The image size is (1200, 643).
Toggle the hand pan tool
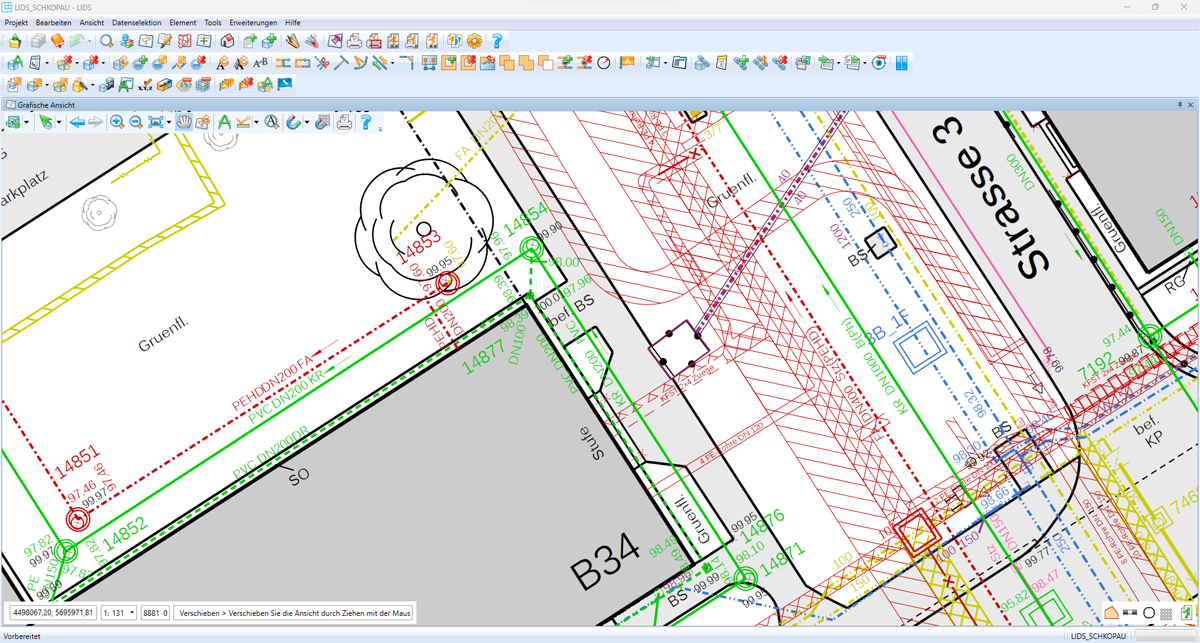(x=183, y=122)
